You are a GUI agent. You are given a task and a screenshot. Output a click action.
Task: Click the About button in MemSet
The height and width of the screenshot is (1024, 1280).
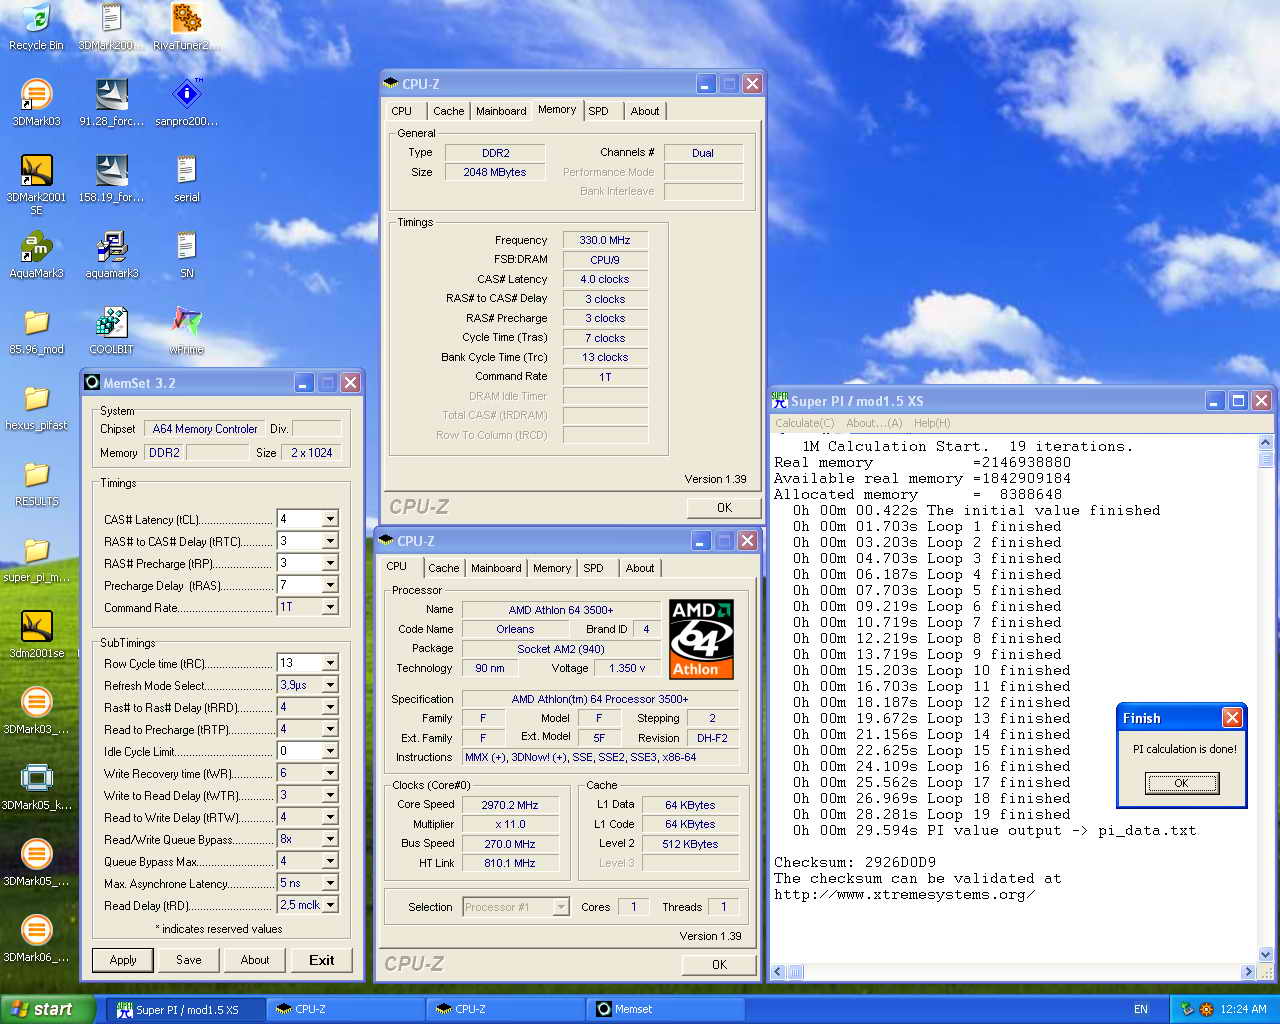point(255,960)
